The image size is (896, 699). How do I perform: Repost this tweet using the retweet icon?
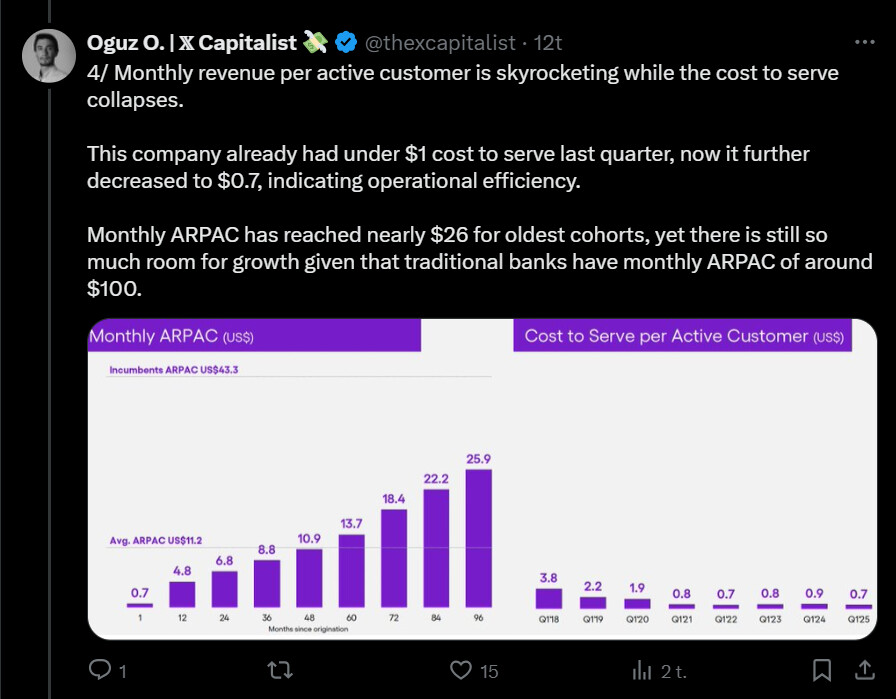283,669
